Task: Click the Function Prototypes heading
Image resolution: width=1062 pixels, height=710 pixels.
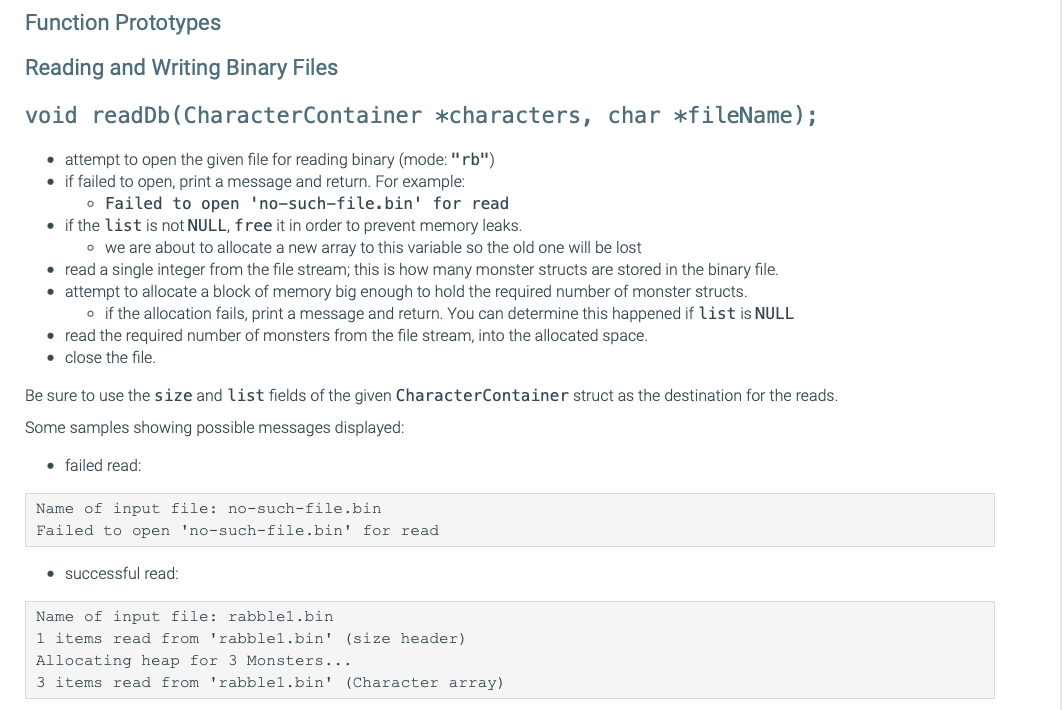Action: click(123, 23)
